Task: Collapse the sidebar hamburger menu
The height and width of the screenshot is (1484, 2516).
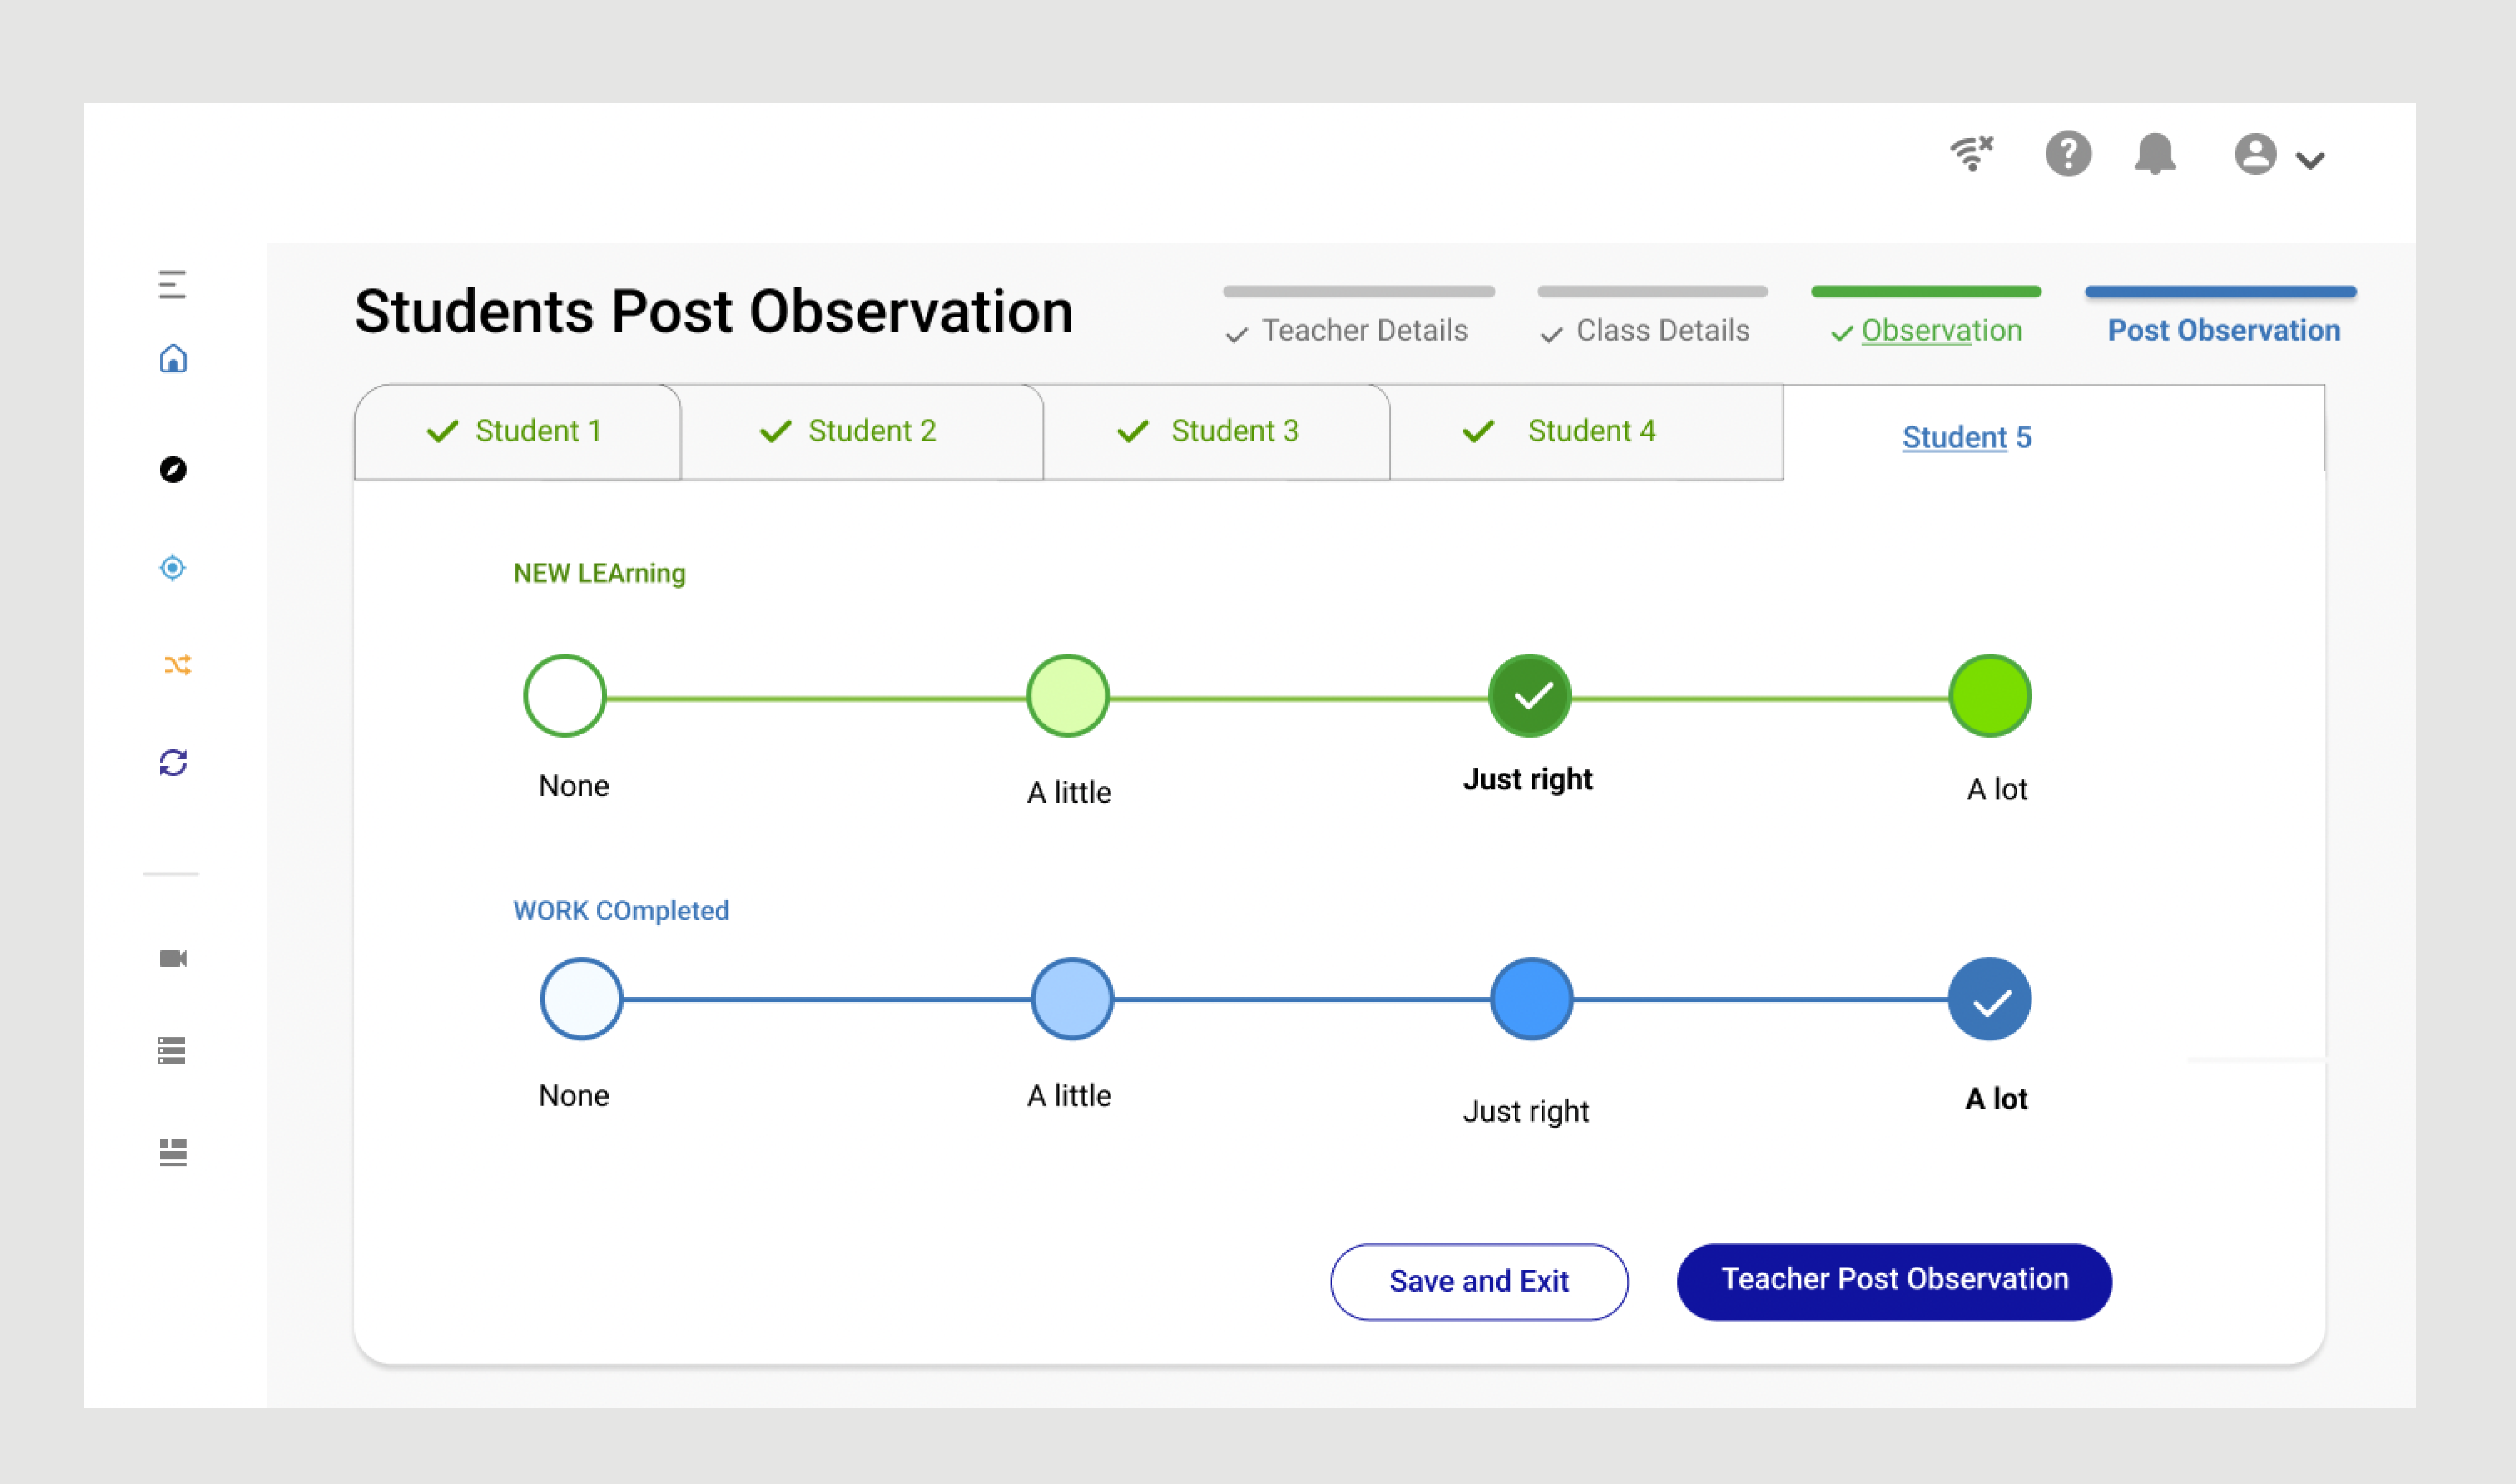Action: [172, 285]
